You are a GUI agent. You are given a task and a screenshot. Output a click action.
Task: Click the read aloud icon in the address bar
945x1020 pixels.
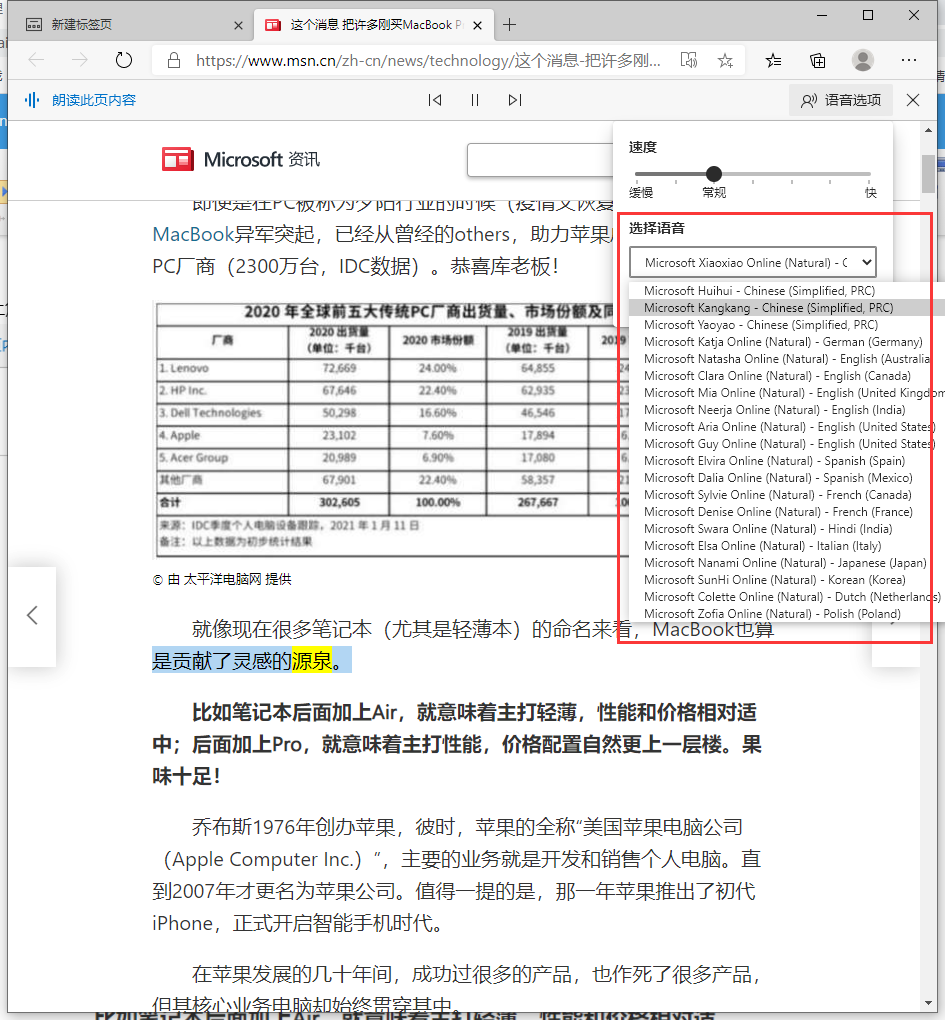[x=688, y=60]
